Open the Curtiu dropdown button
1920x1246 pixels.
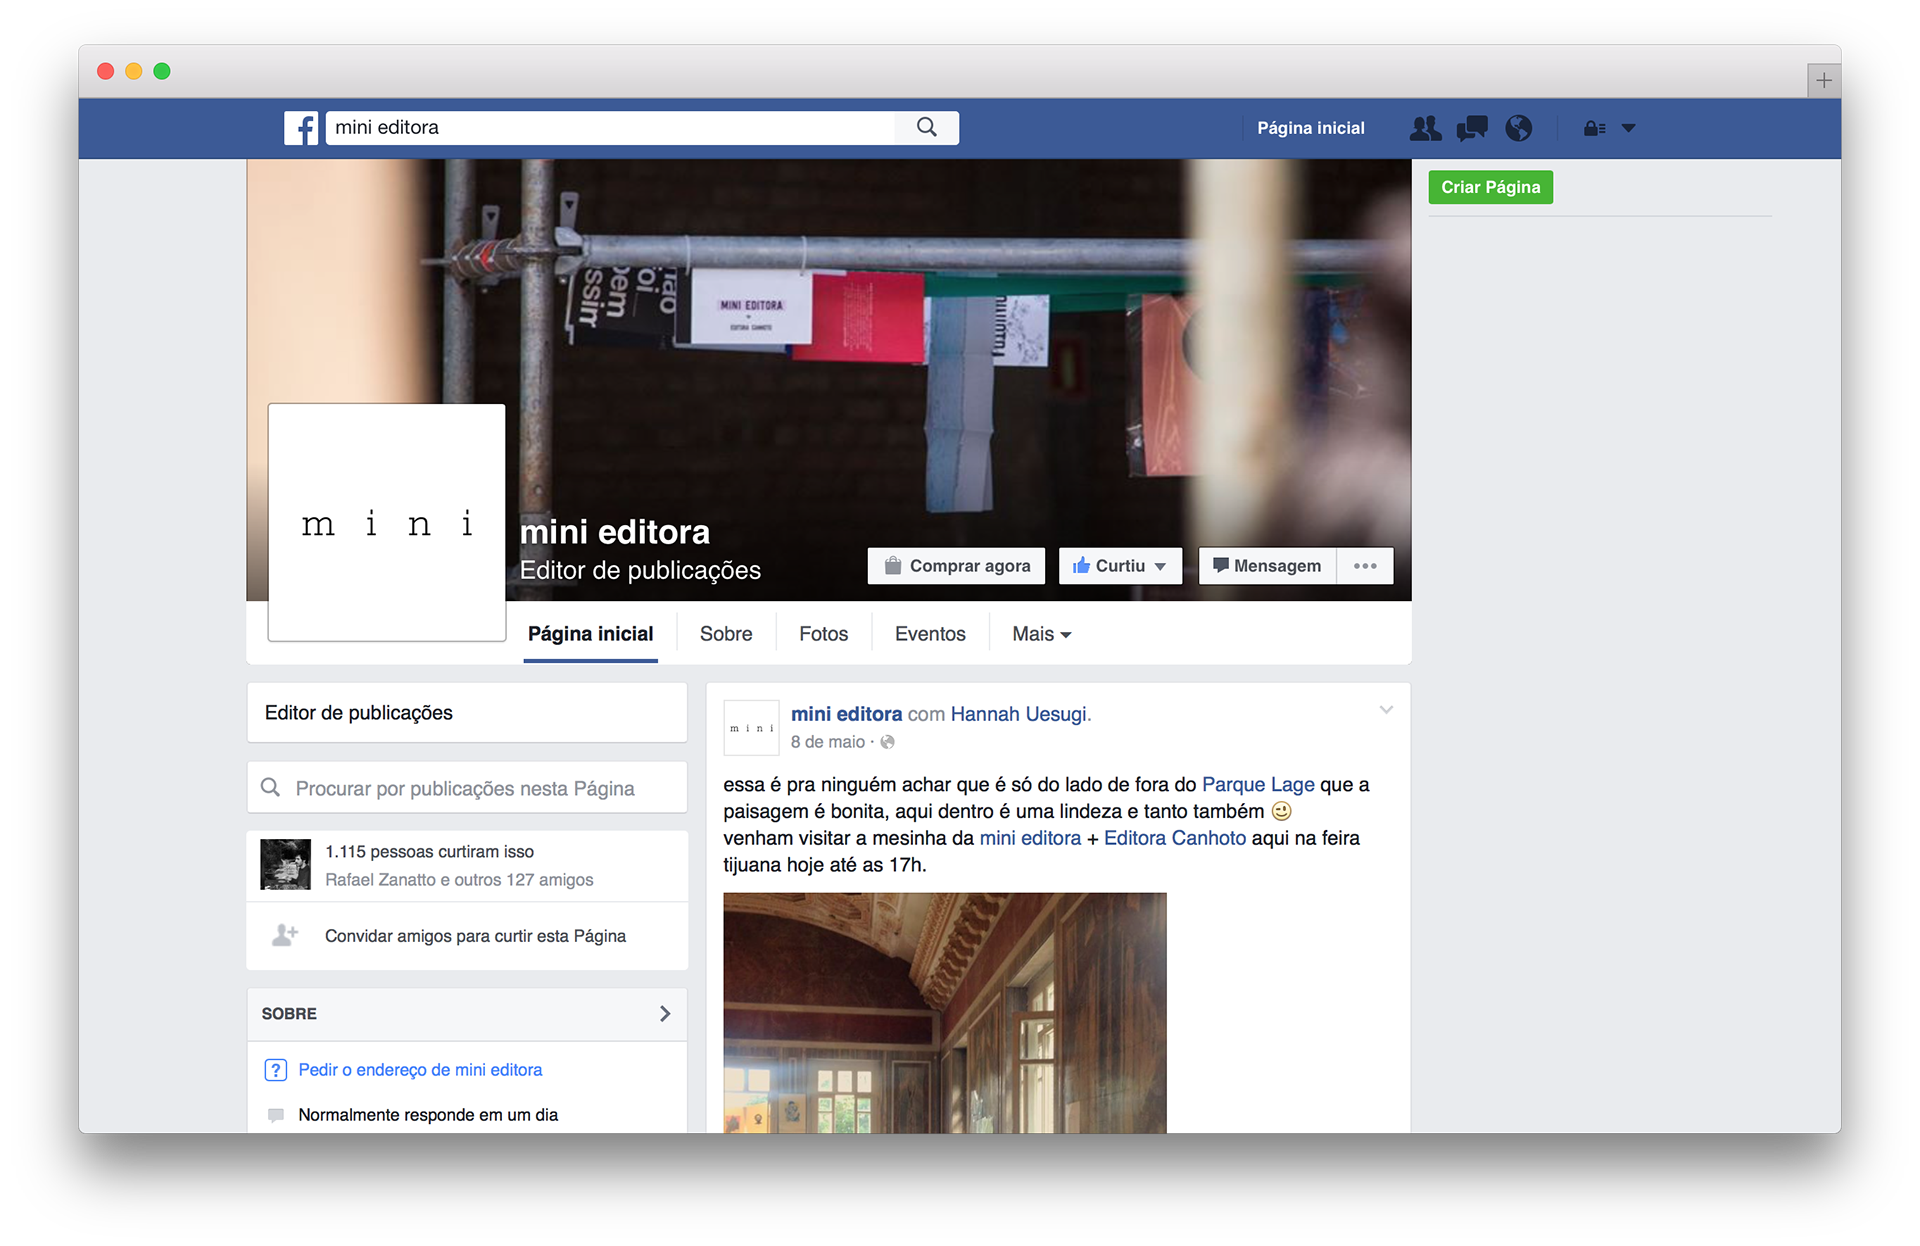coord(1120,566)
